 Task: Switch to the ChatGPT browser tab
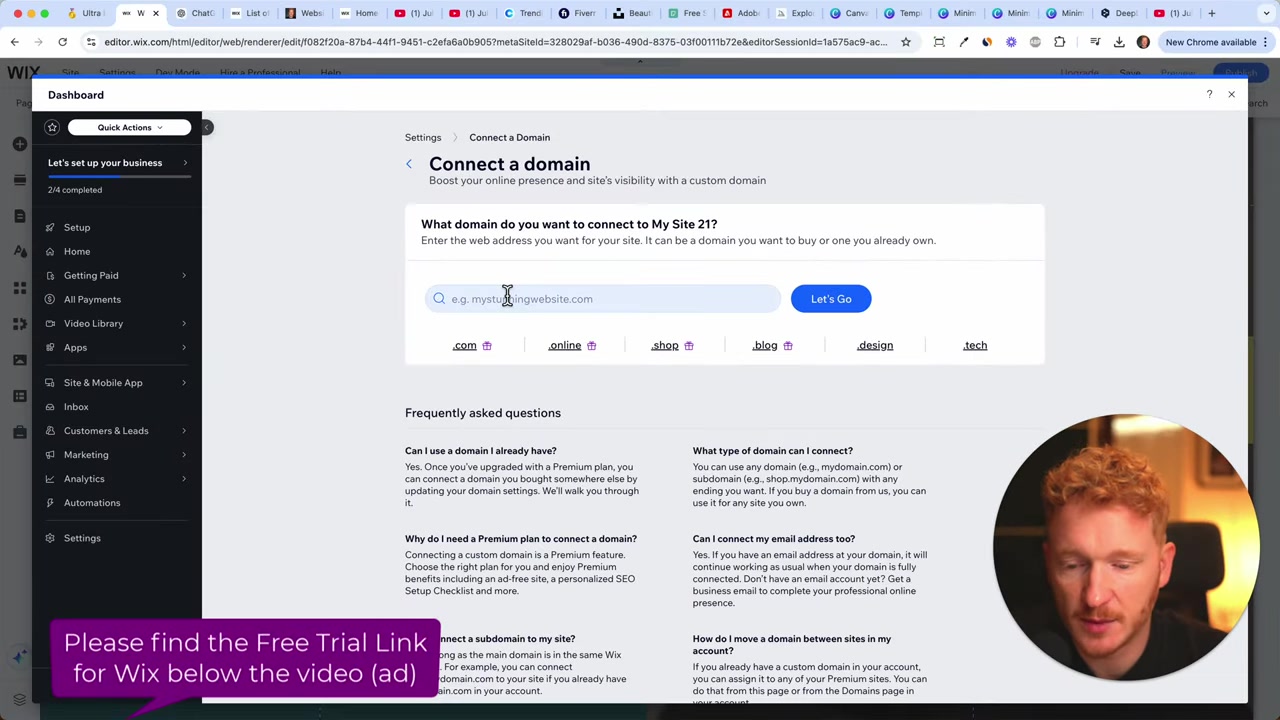pos(196,13)
